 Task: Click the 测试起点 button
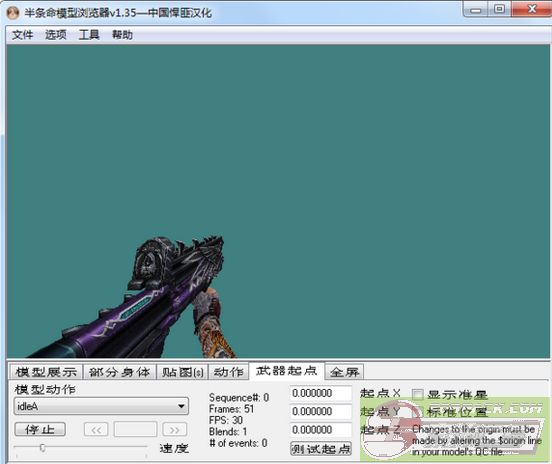pos(321,449)
